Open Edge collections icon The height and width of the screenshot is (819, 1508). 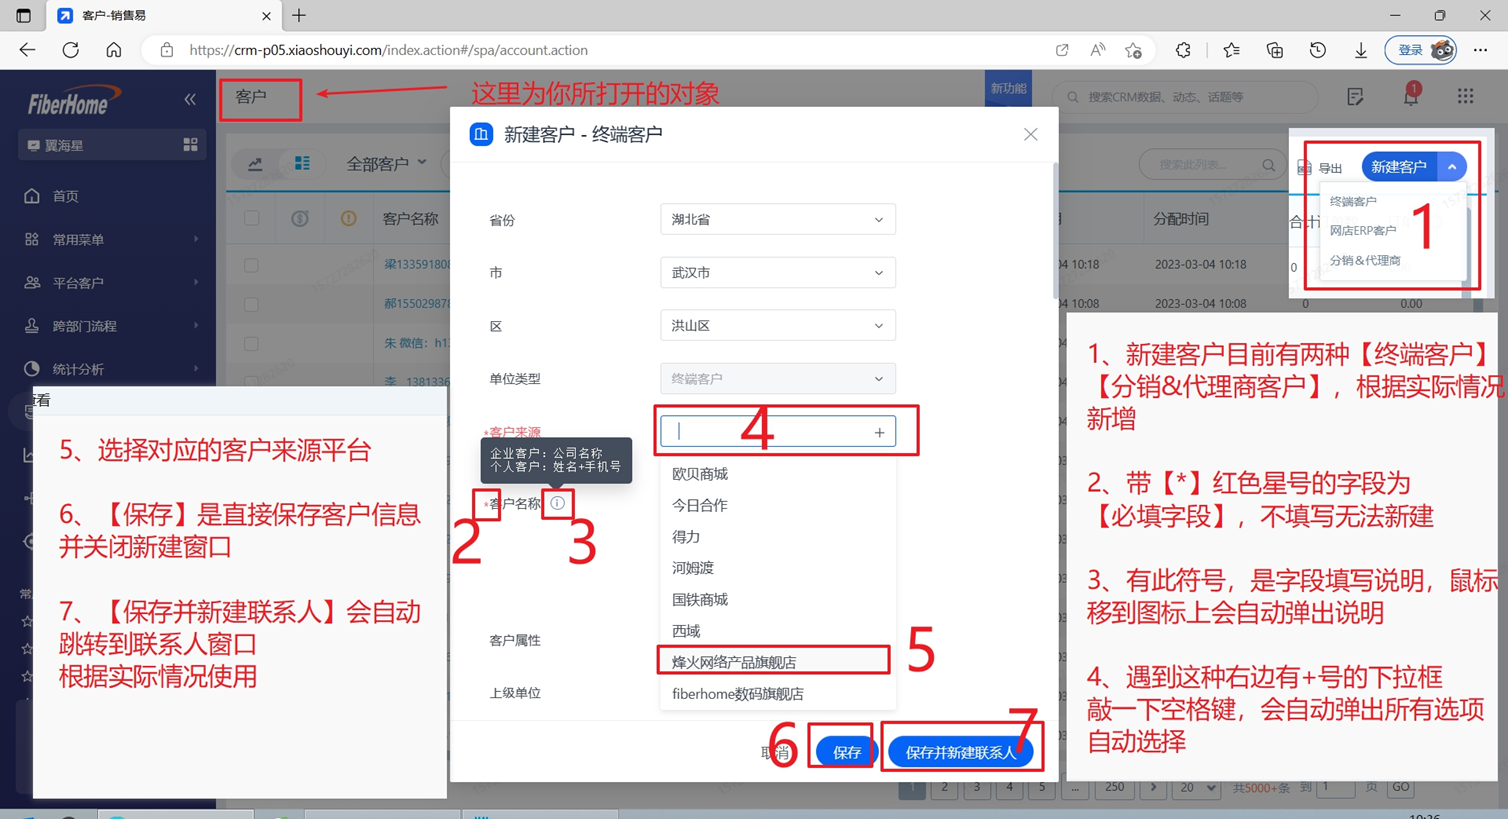(x=1274, y=50)
